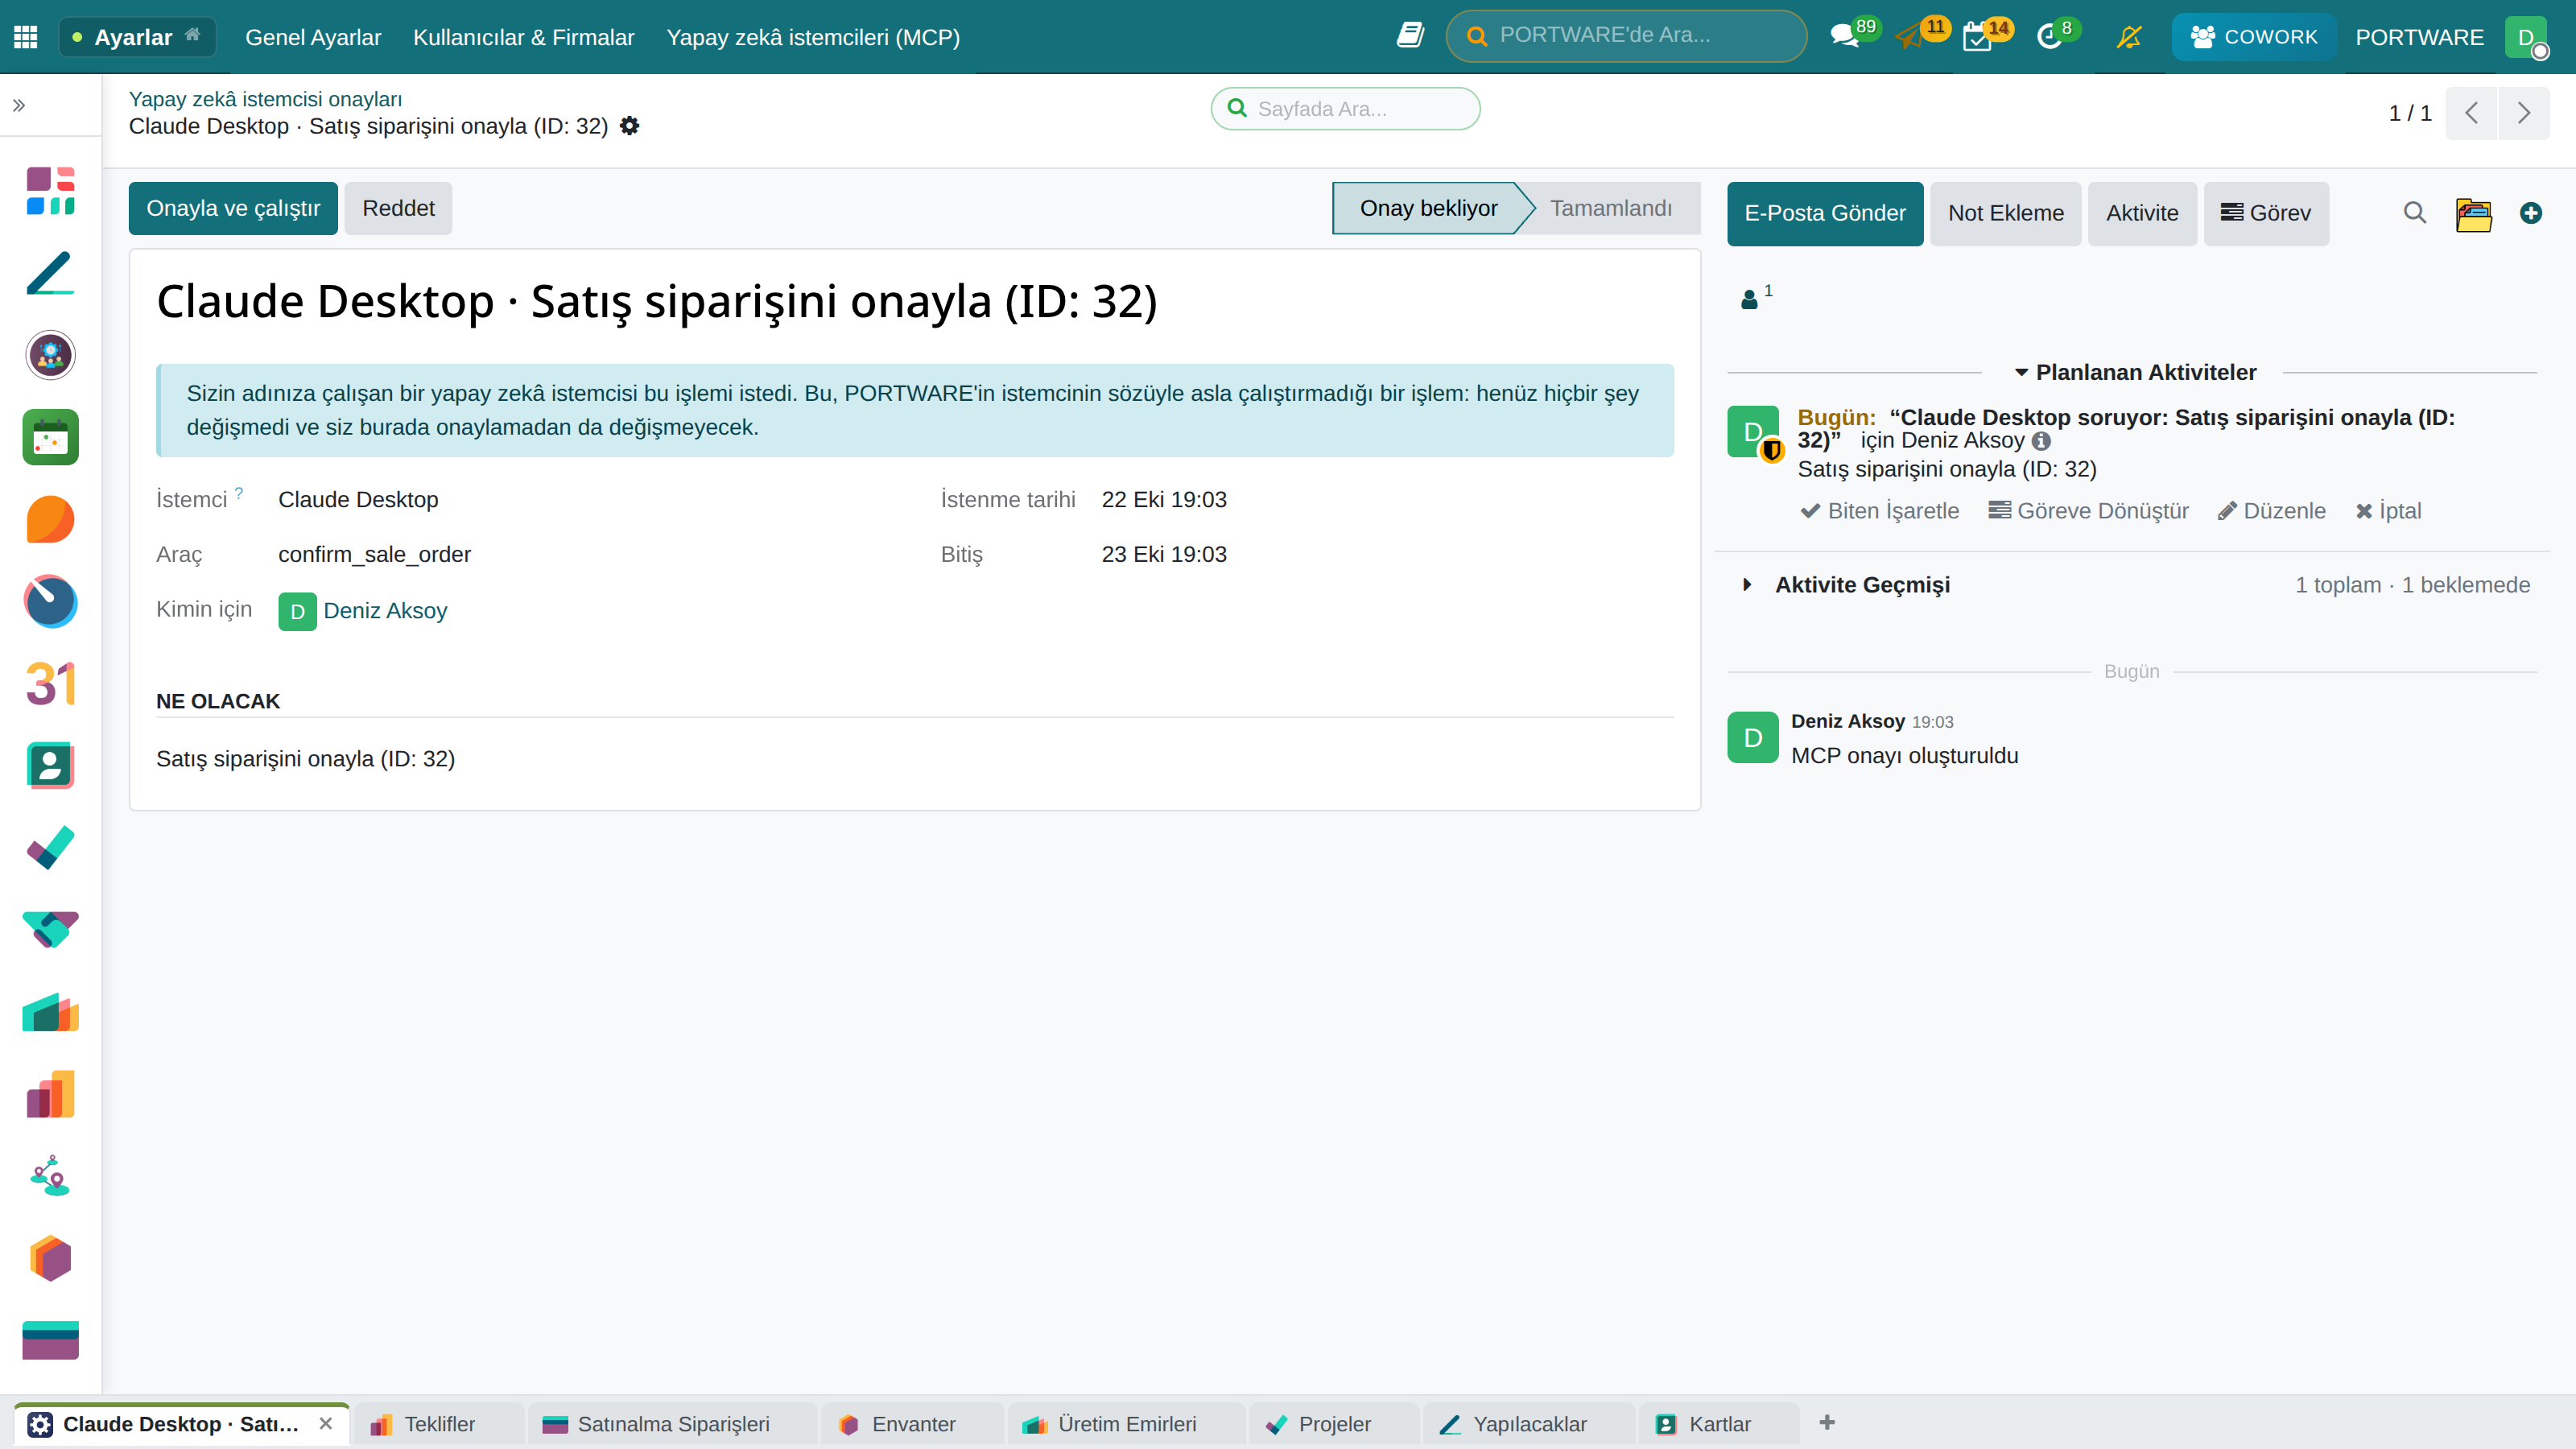
Task: Open the Deniz Aksoy user link
Action: (x=385, y=611)
